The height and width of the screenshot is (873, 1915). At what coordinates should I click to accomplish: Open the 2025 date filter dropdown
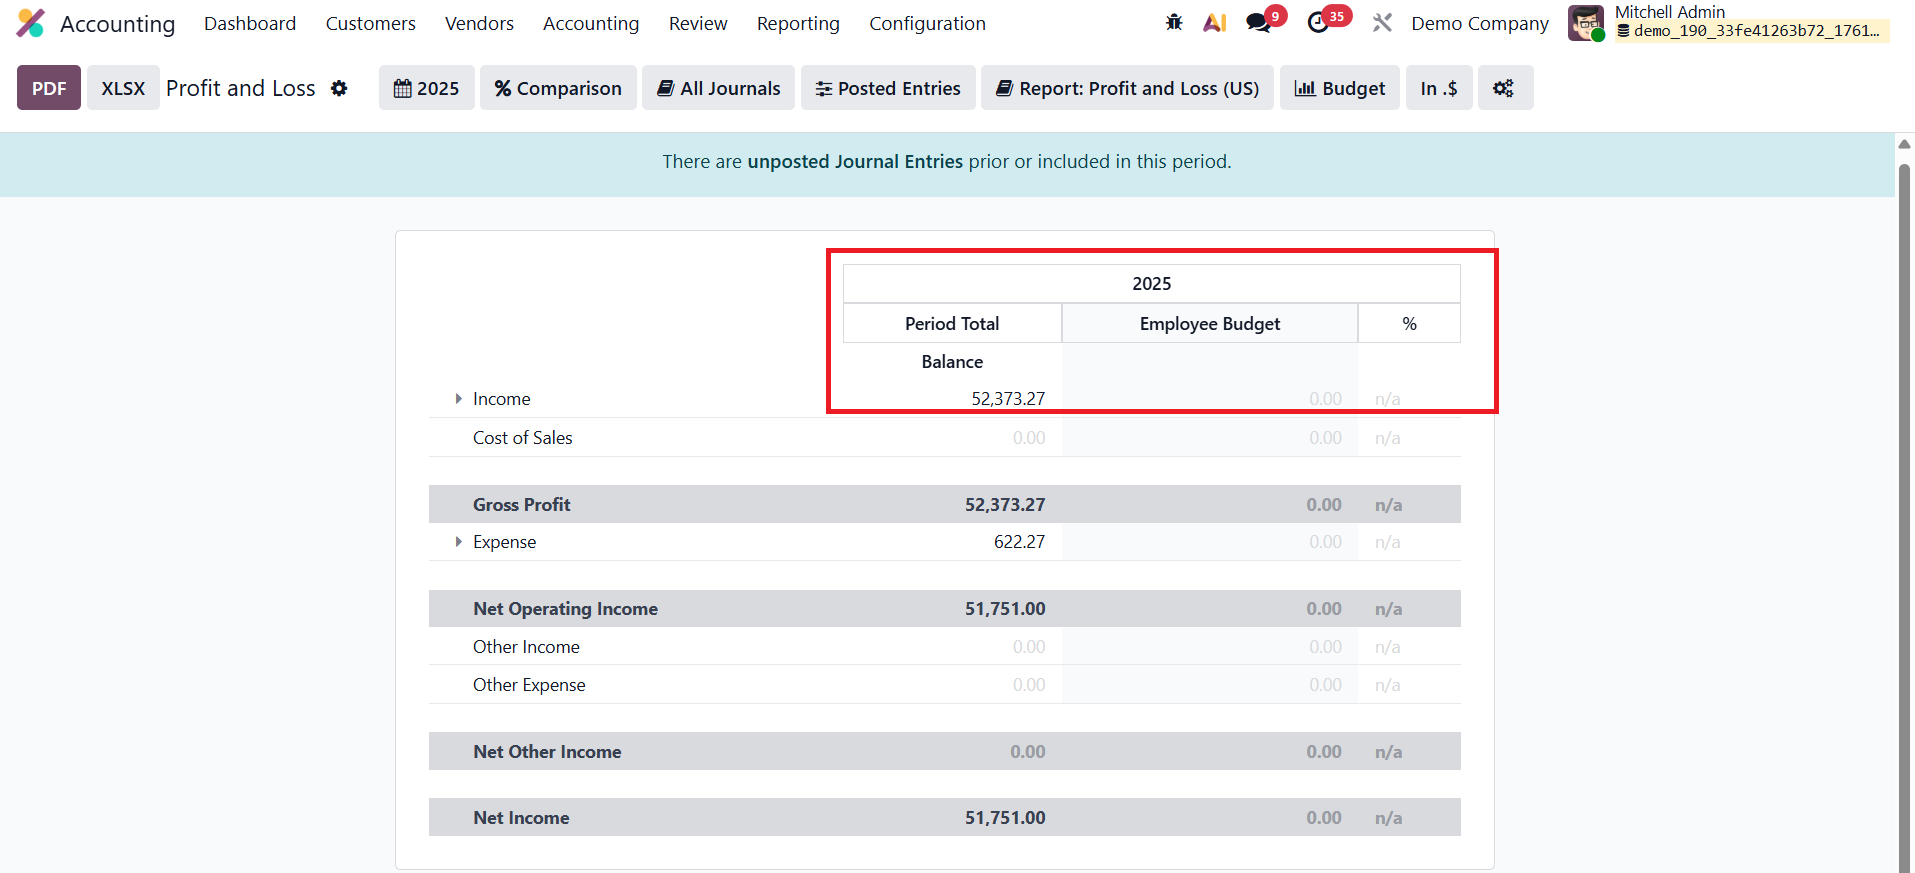427,88
